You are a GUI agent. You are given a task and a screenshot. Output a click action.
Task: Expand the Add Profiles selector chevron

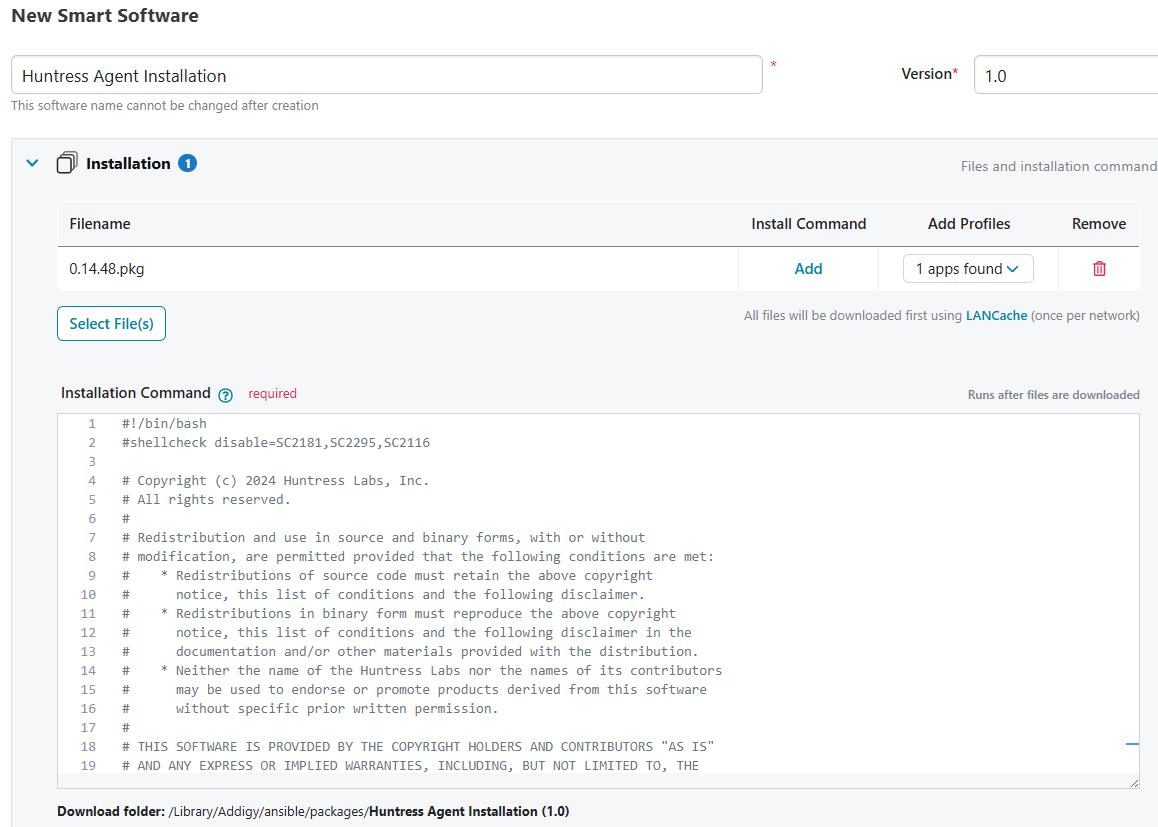tap(1013, 268)
